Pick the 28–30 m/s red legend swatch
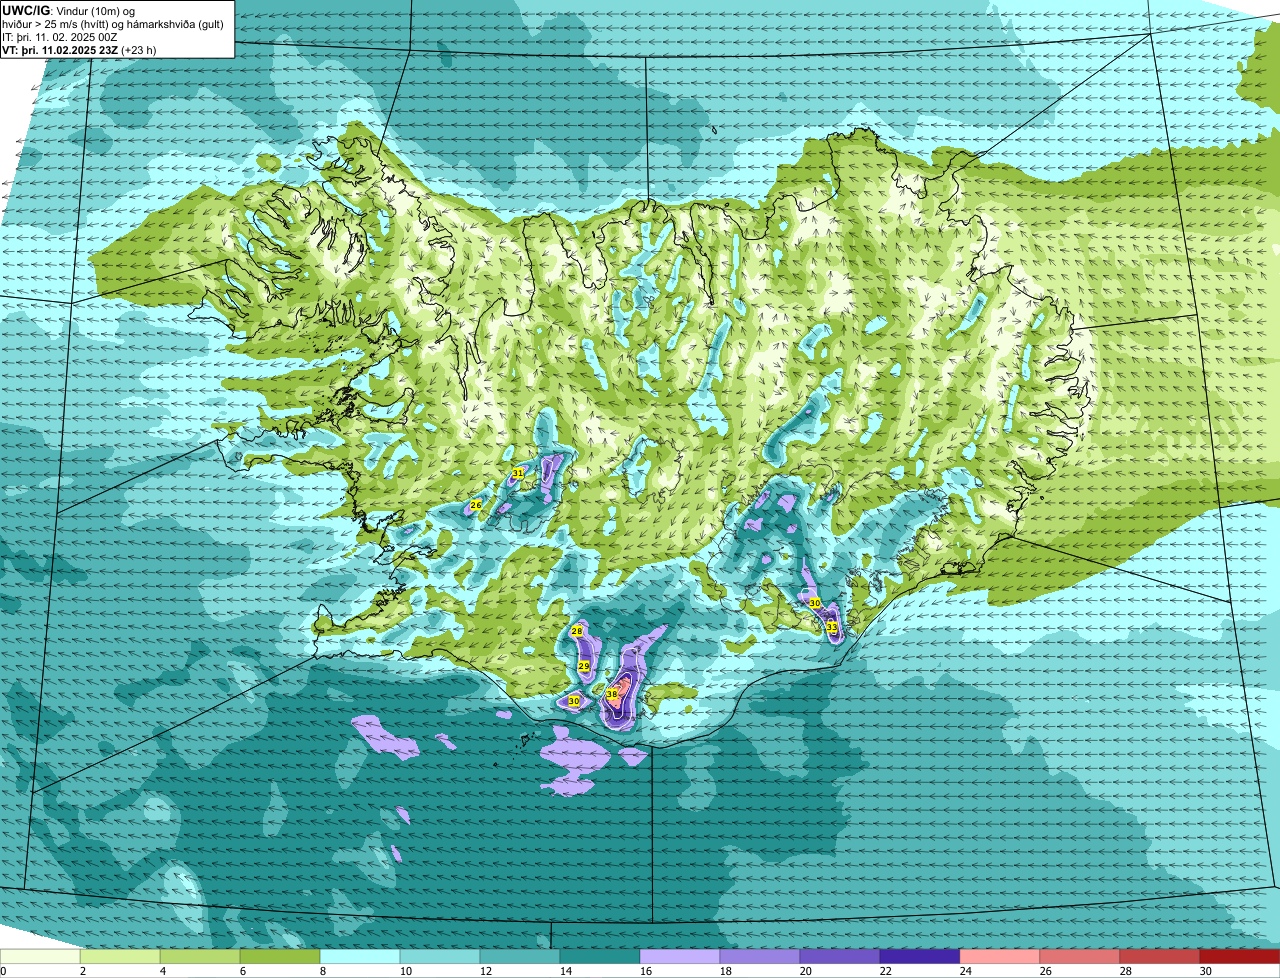Viewport: 1280px width, 978px height. (x=1160, y=956)
